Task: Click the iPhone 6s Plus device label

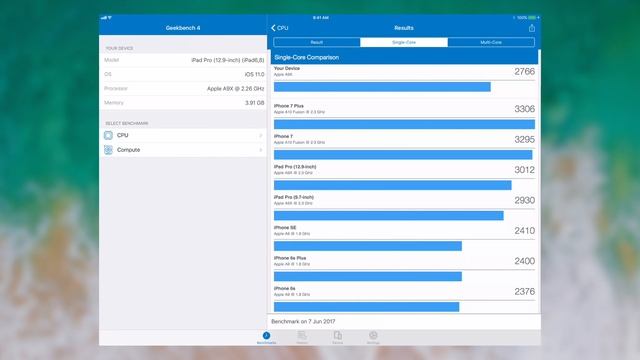Action: tap(290, 258)
